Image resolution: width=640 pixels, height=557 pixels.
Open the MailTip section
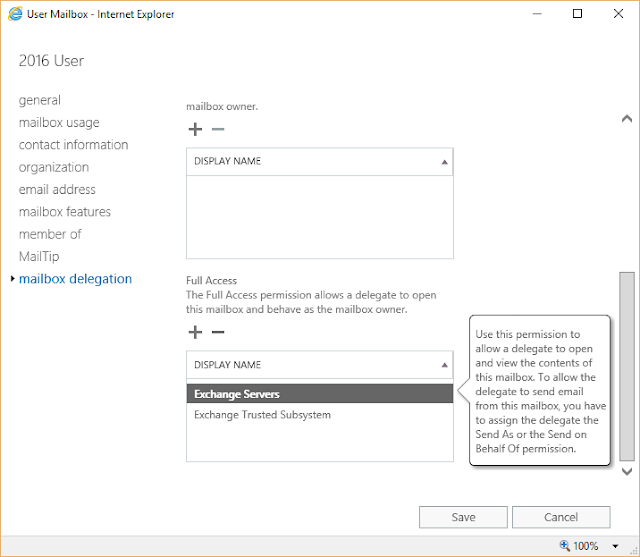coord(39,257)
